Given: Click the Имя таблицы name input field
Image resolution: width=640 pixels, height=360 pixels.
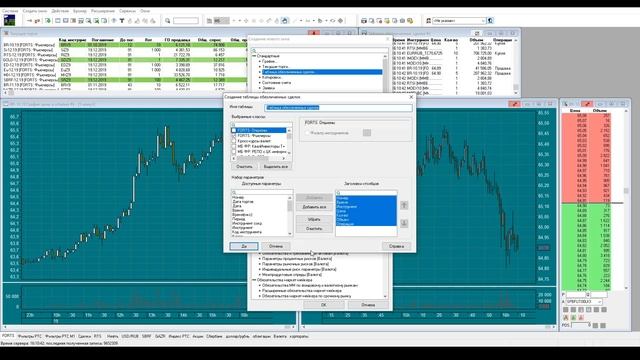Looking at the screenshot, I should point(338,107).
